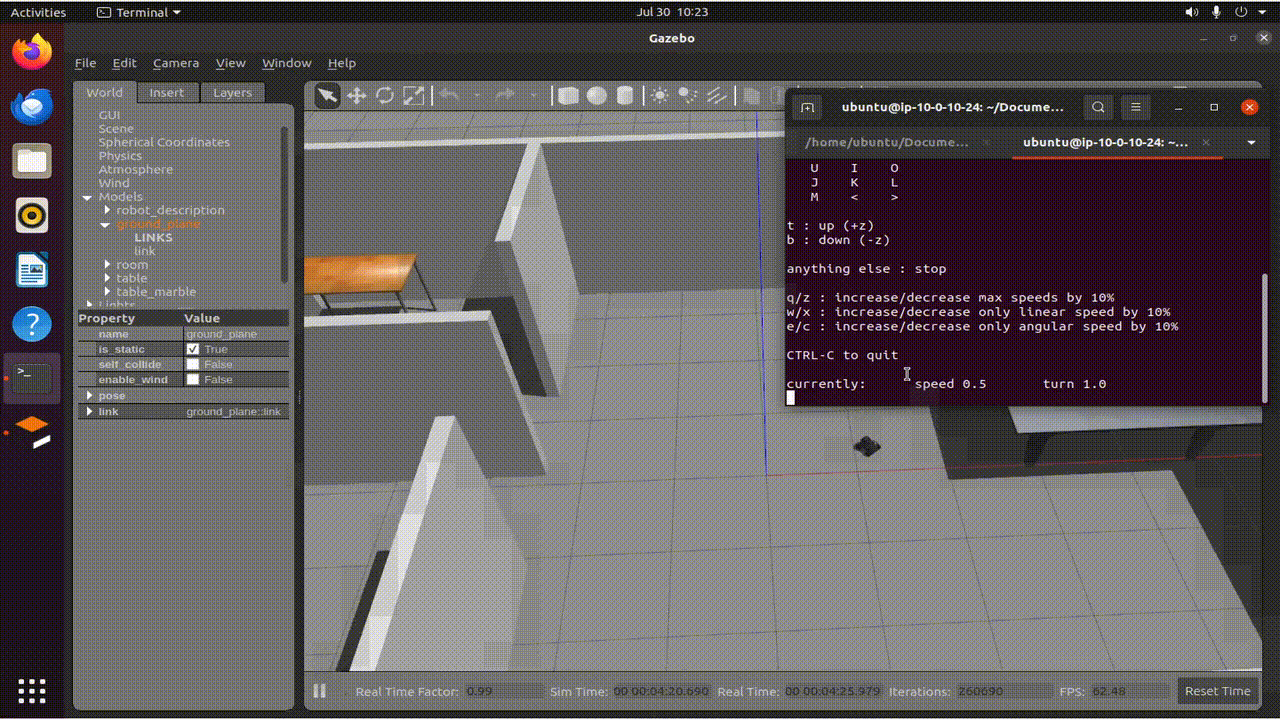Click the terminal search icon

pos(1098,107)
